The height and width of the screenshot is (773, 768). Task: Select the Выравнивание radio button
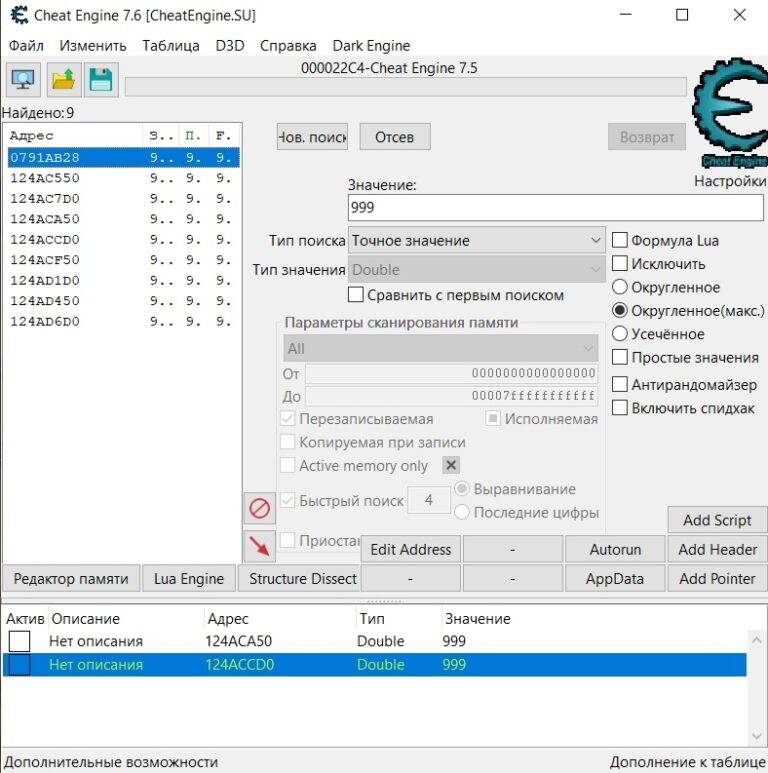click(x=462, y=489)
